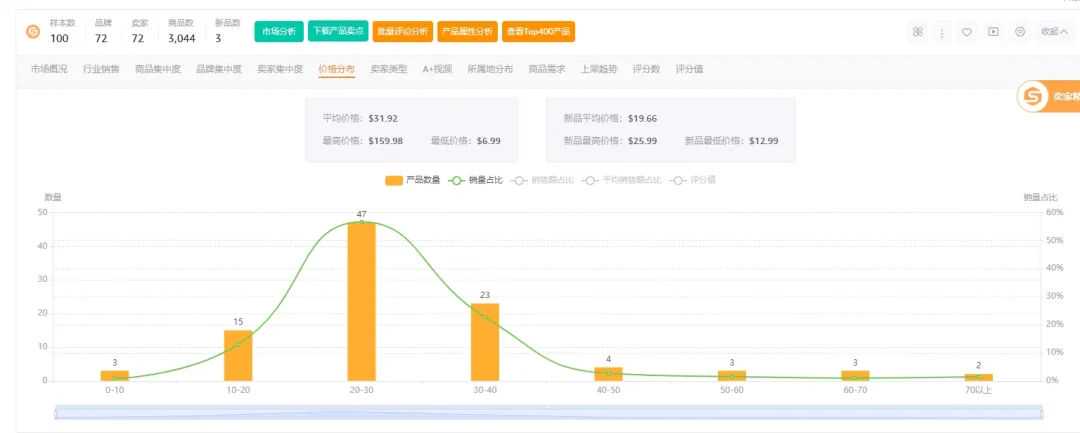Enable the 销售额占比 legend series
The height and width of the screenshot is (433, 1080).
tap(542, 180)
